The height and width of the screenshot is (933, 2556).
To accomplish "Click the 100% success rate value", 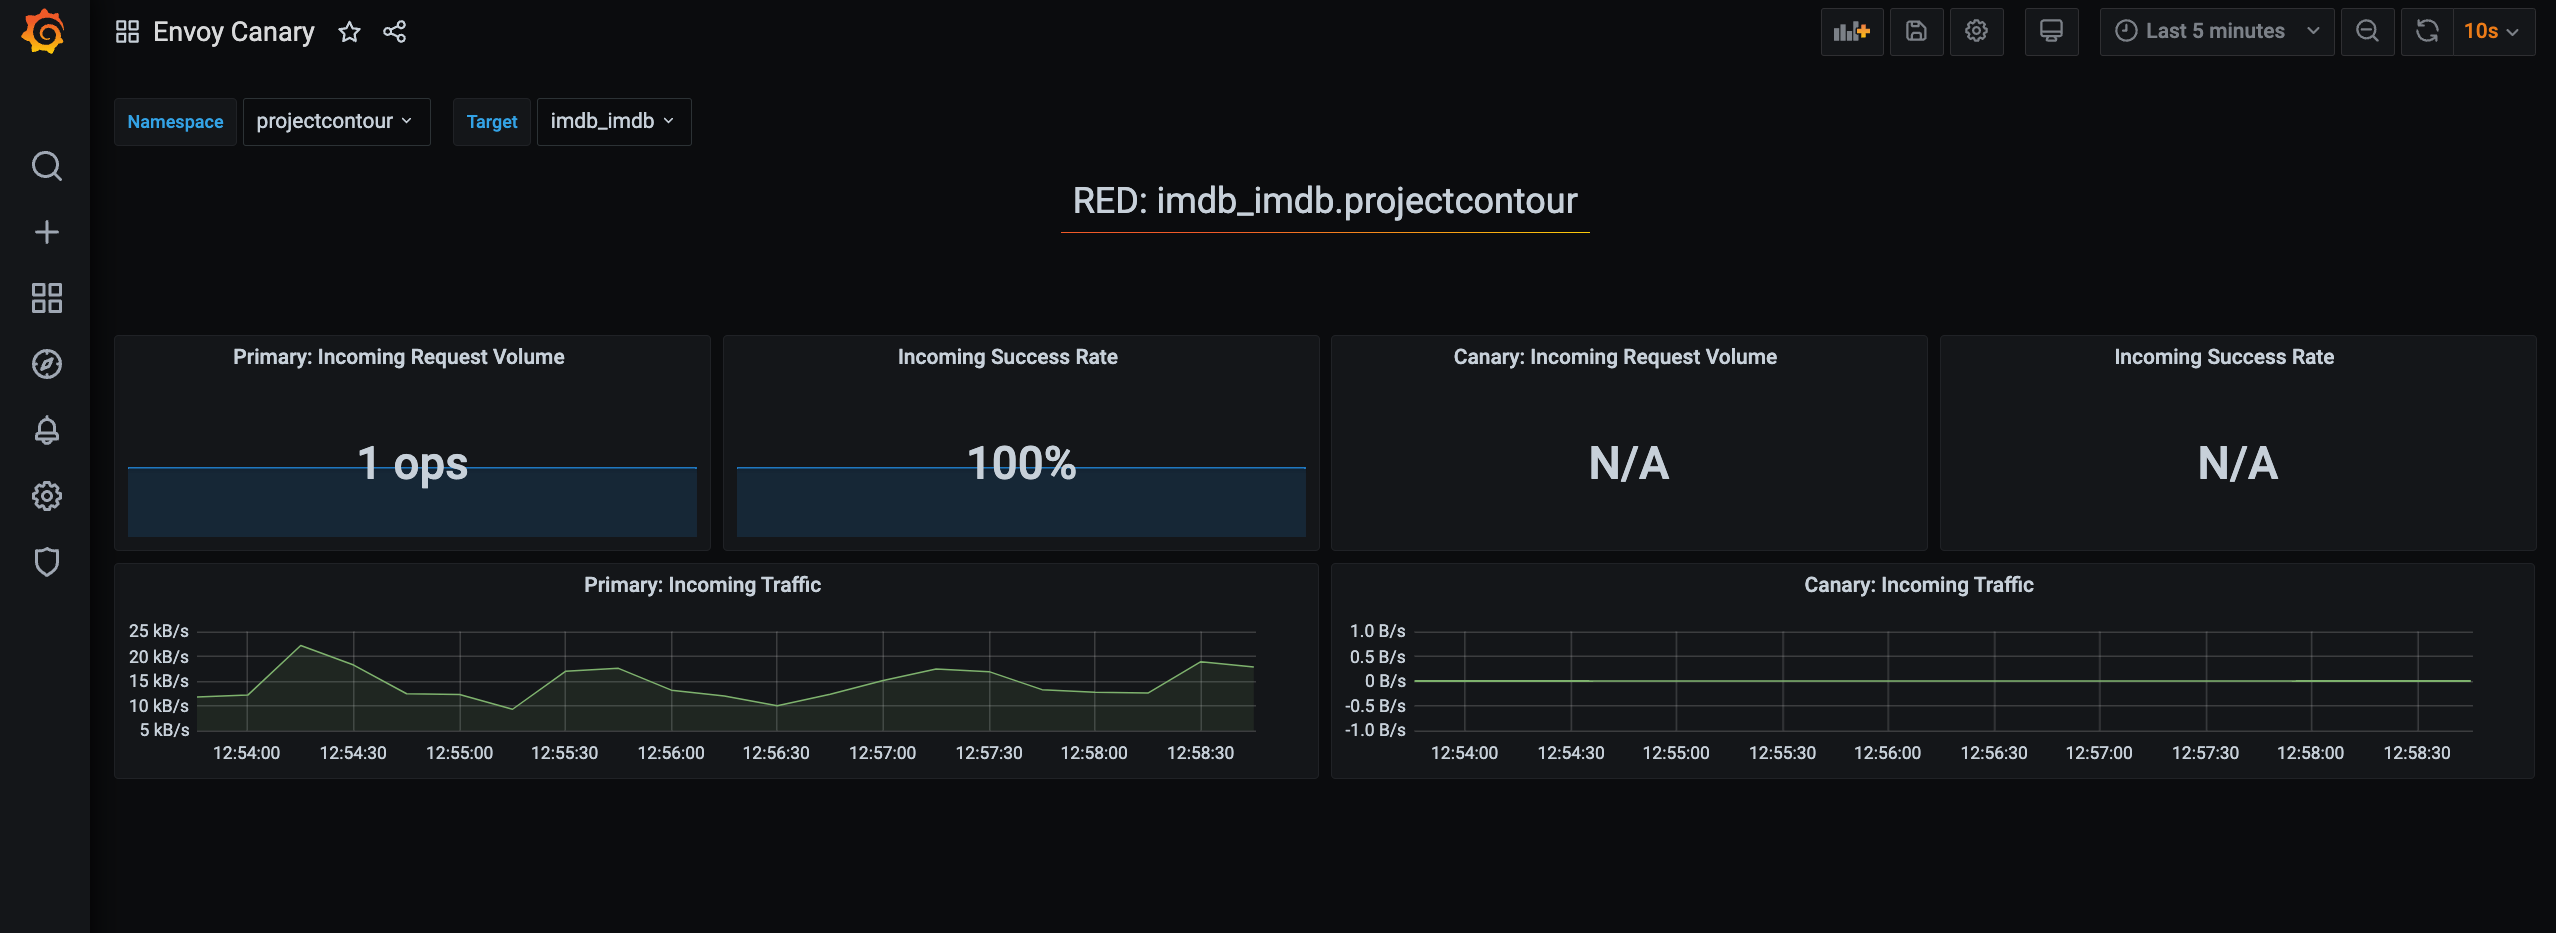I will click(x=1021, y=463).
